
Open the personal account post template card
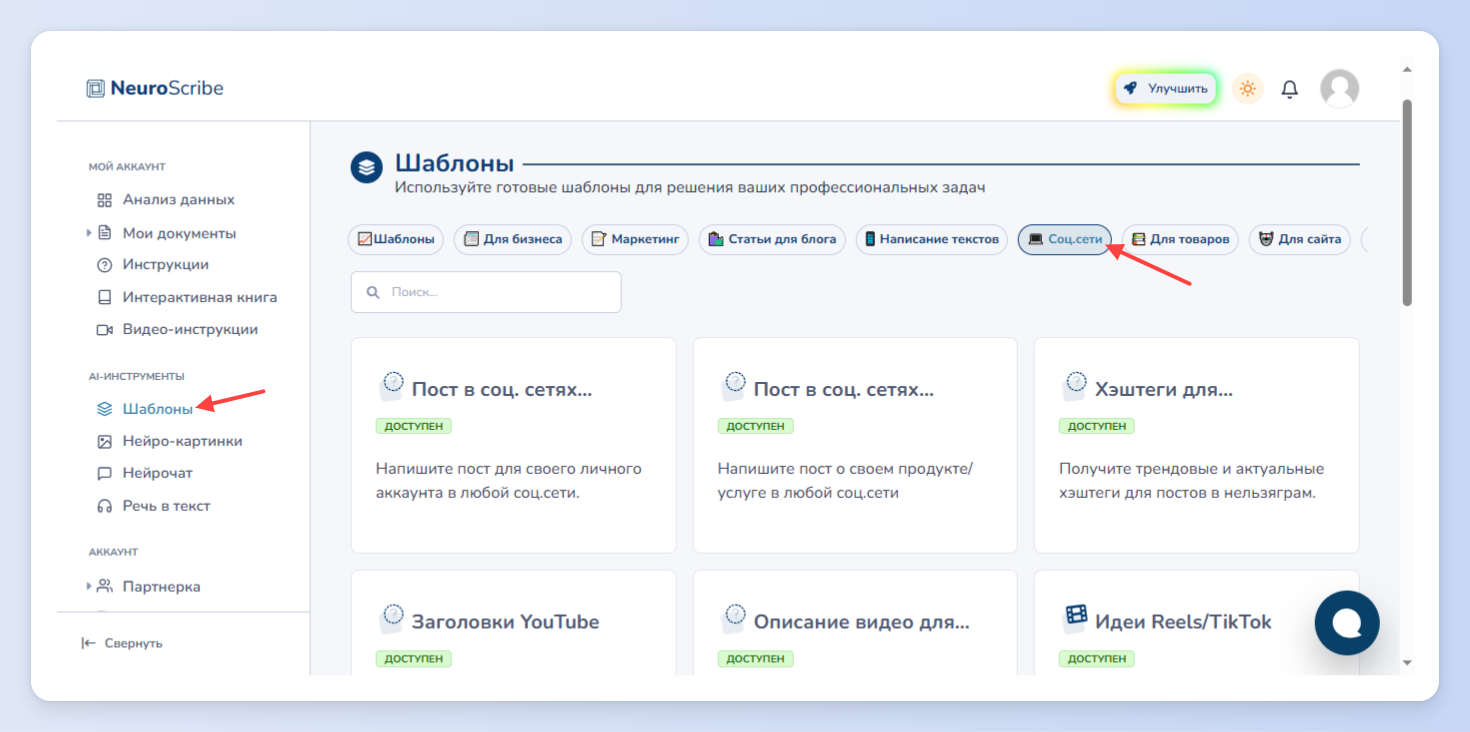click(x=513, y=445)
